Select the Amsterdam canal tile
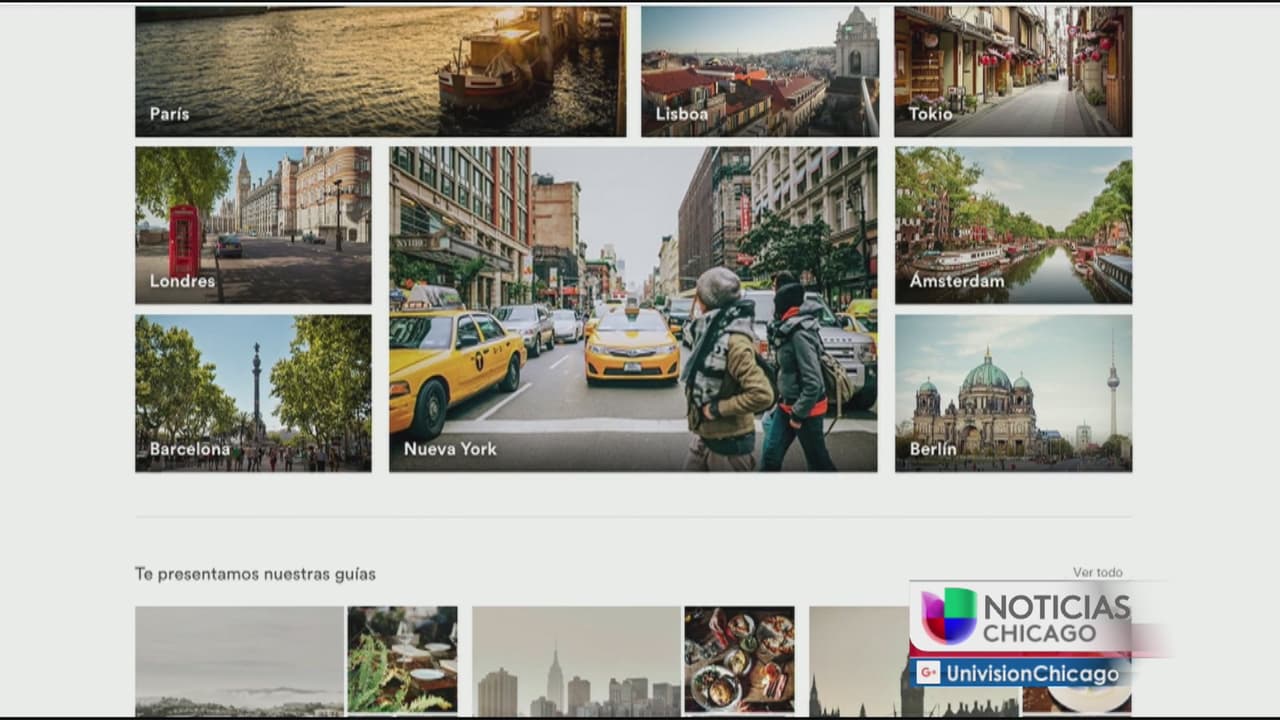The height and width of the screenshot is (720, 1280). pos(1013,225)
